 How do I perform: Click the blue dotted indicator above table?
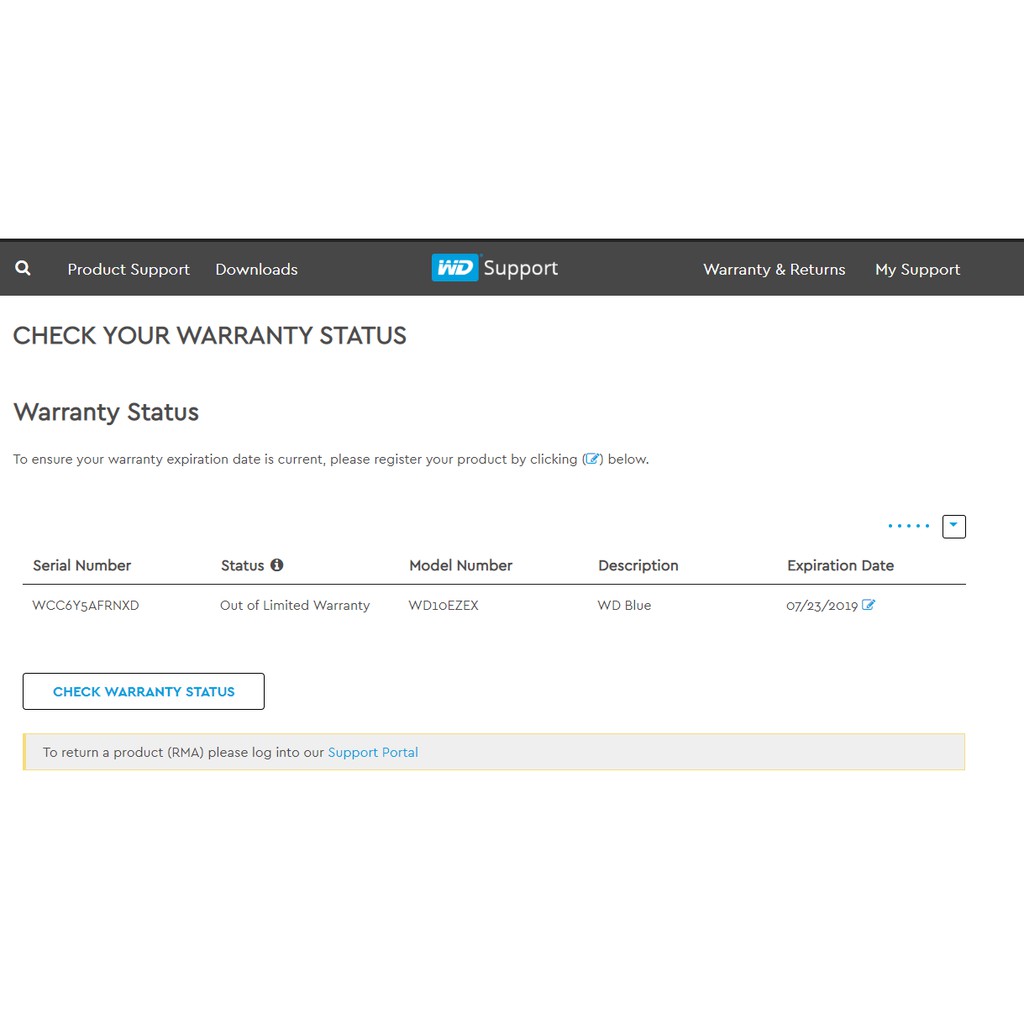(908, 526)
